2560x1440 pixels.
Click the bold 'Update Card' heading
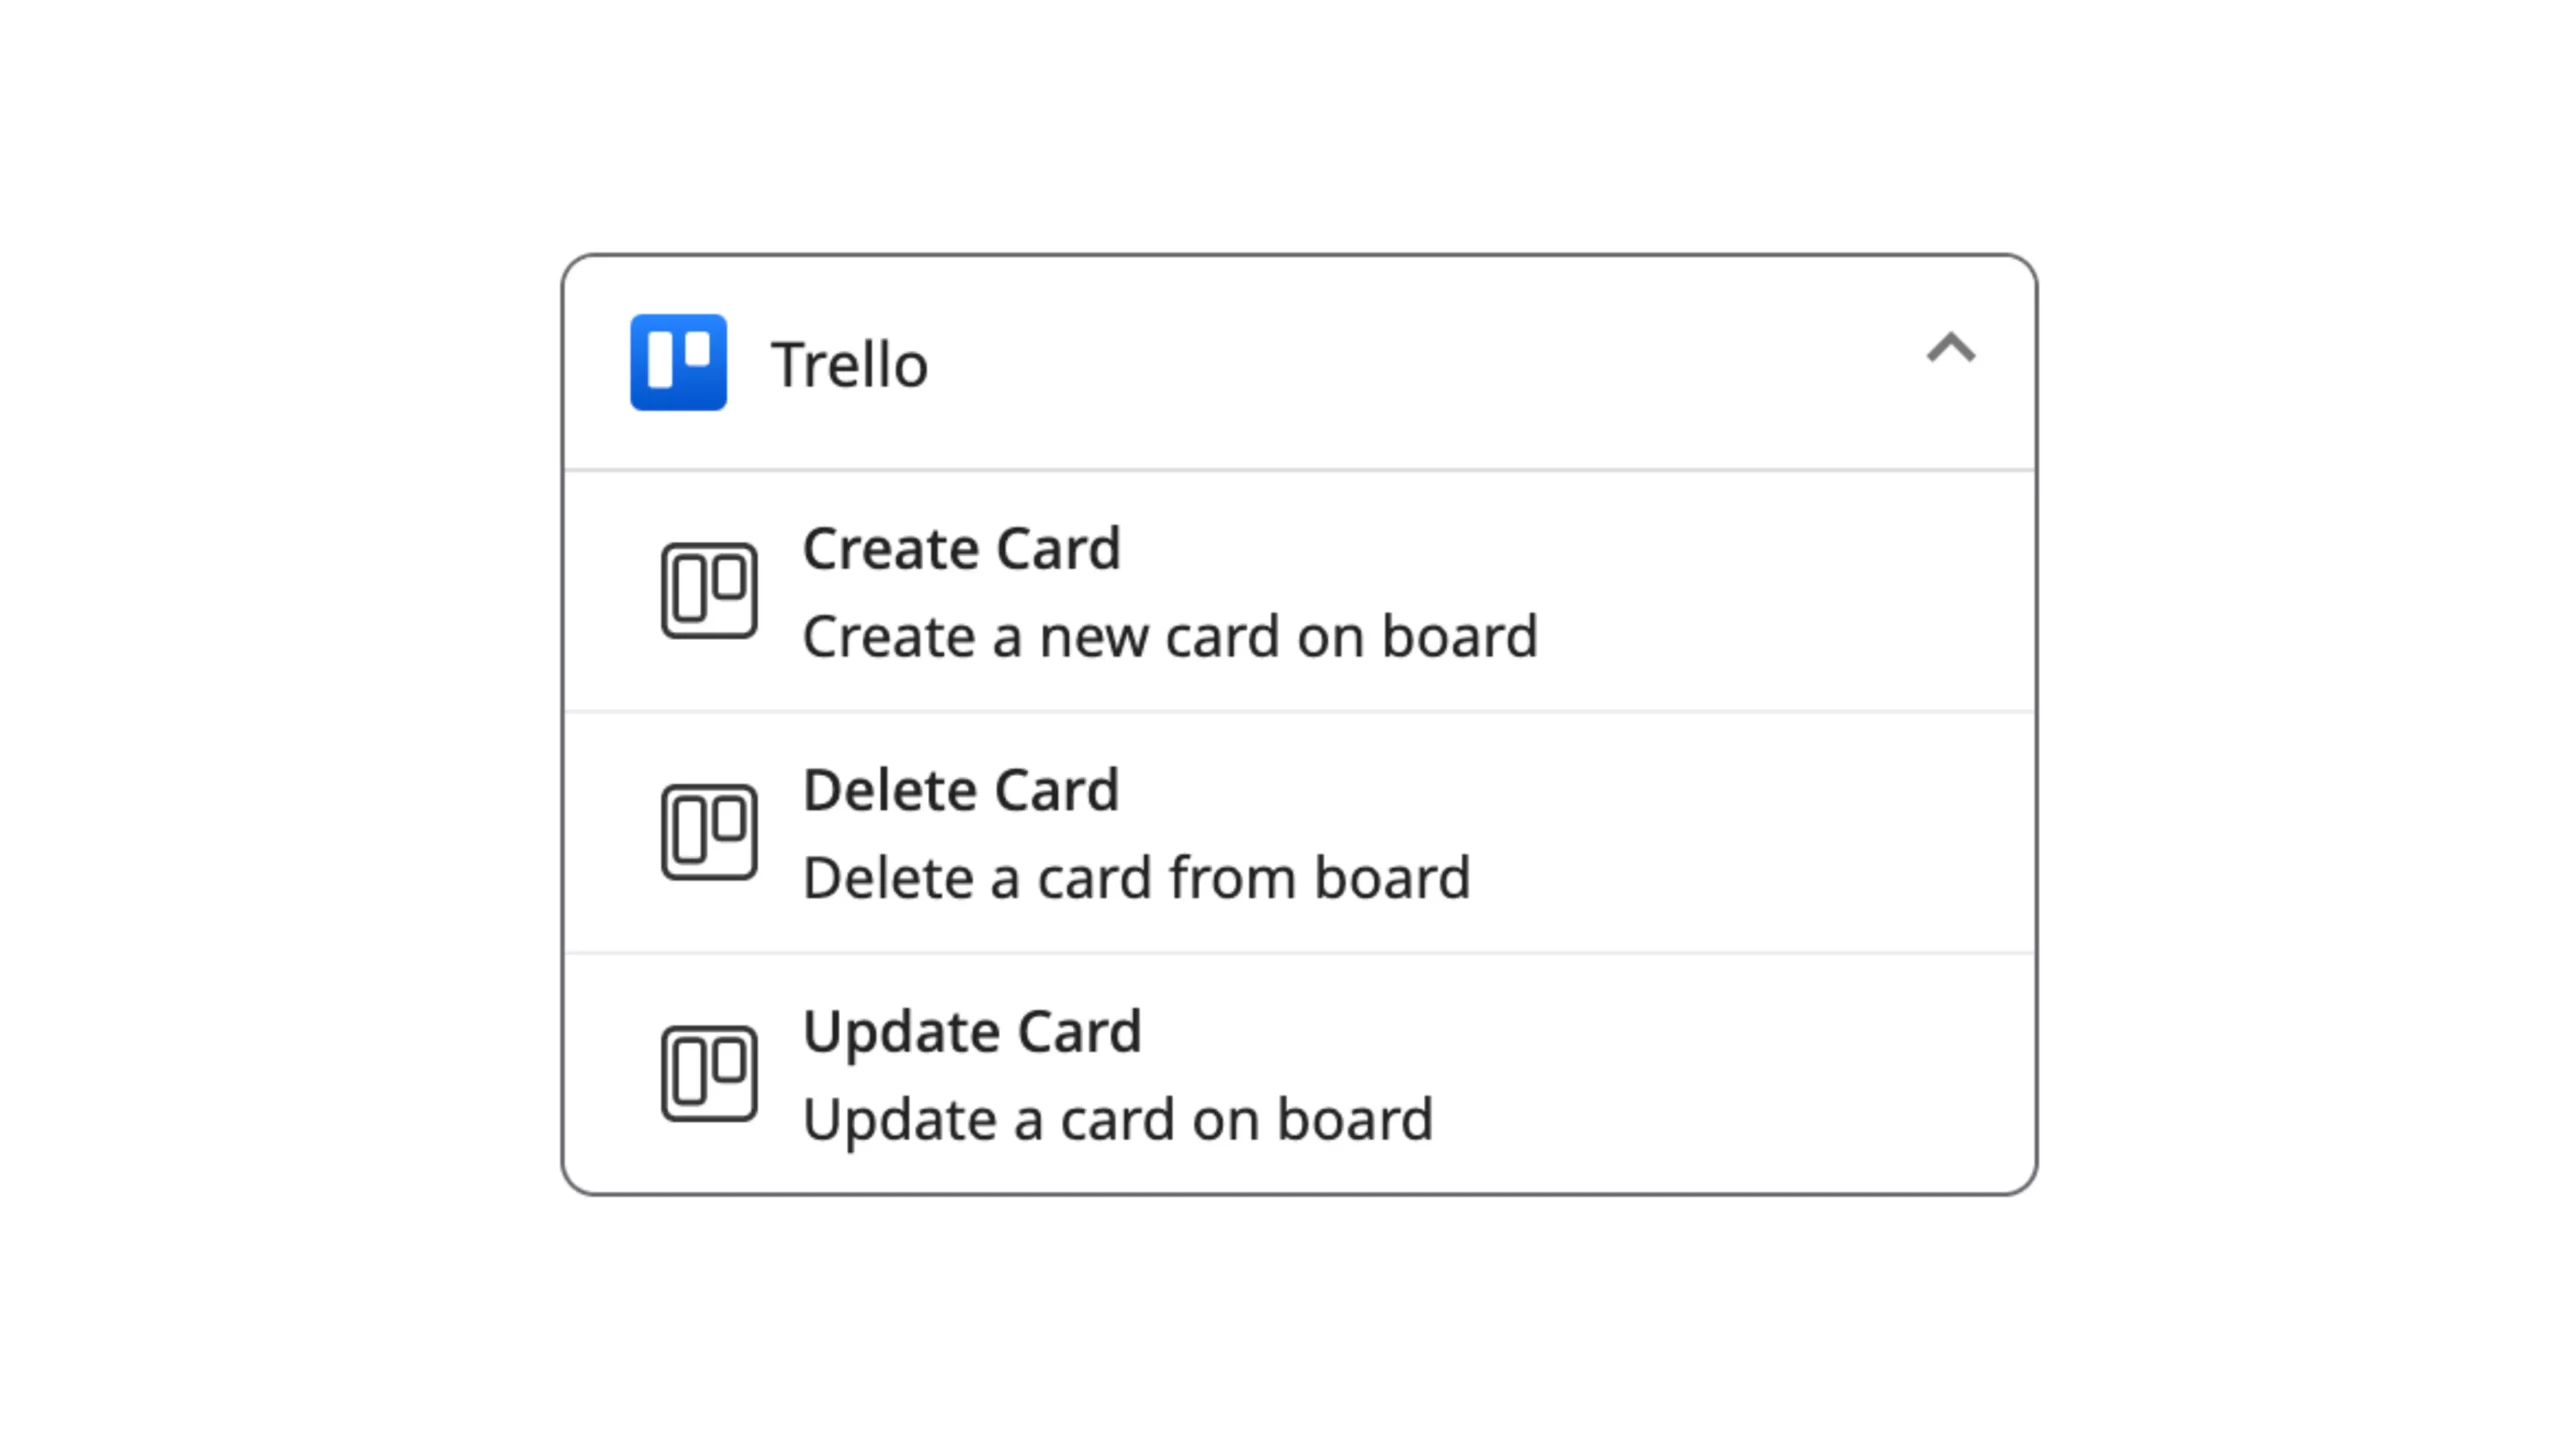coord(972,1032)
